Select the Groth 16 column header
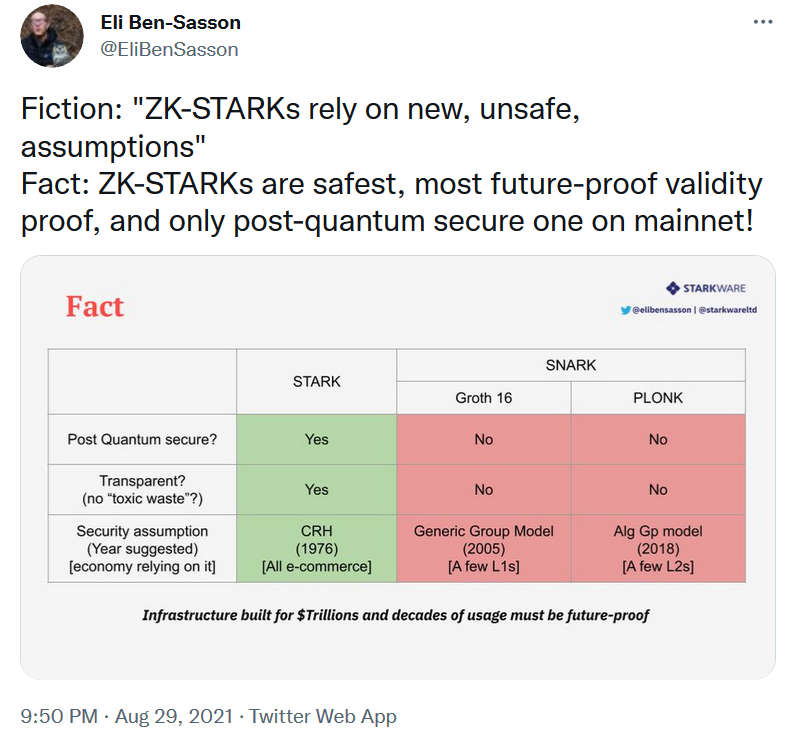 [484, 398]
